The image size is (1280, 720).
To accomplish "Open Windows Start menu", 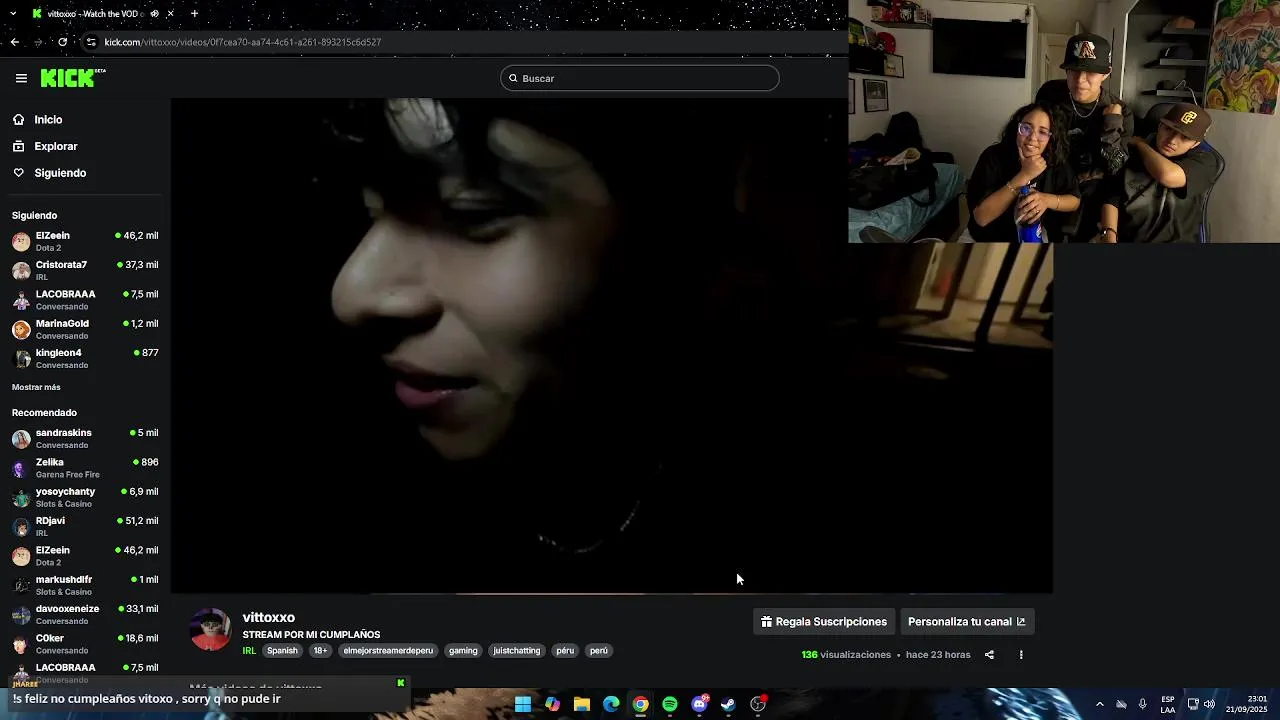I will coord(523,704).
